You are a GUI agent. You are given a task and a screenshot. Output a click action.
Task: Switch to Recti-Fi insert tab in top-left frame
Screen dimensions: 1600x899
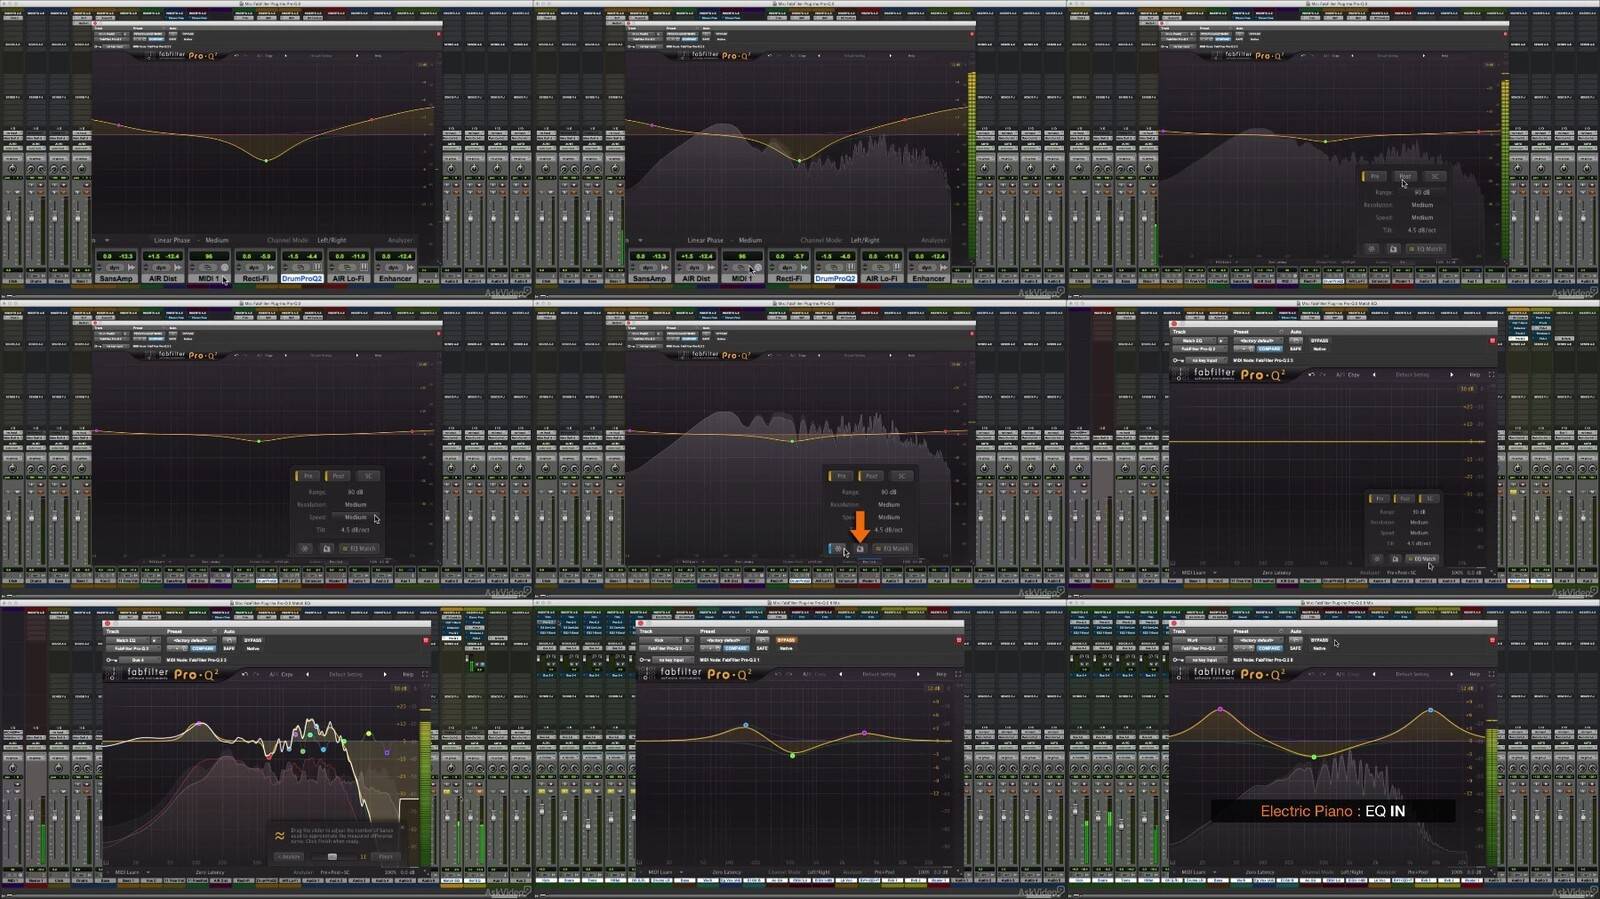point(256,278)
